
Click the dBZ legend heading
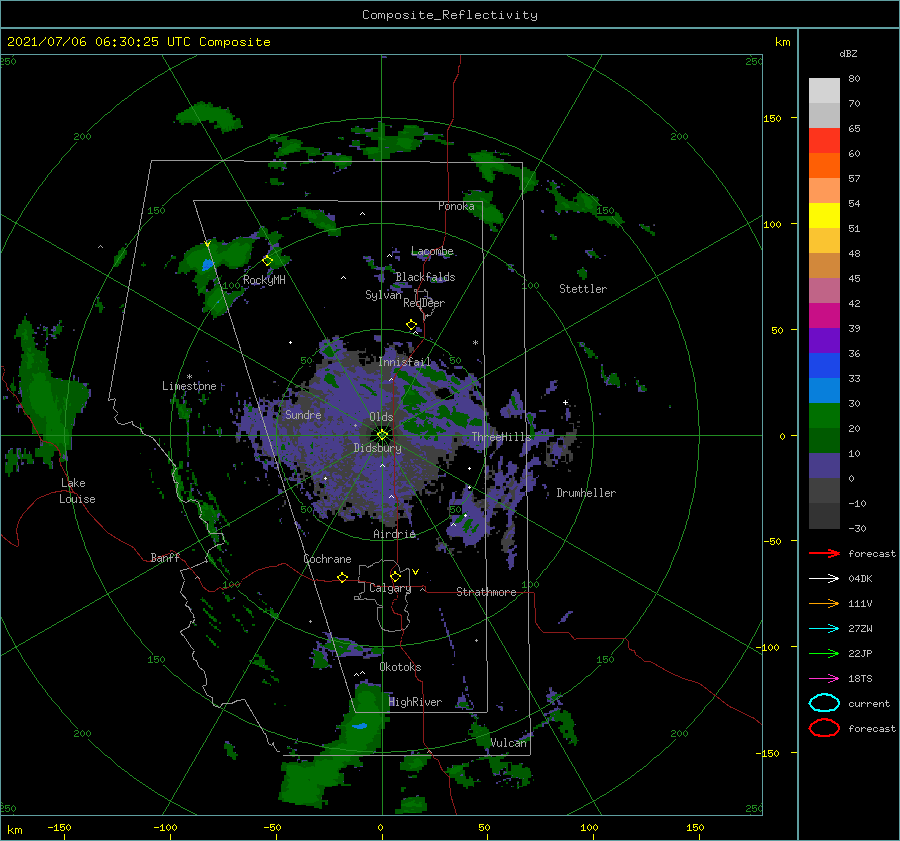click(x=848, y=54)
